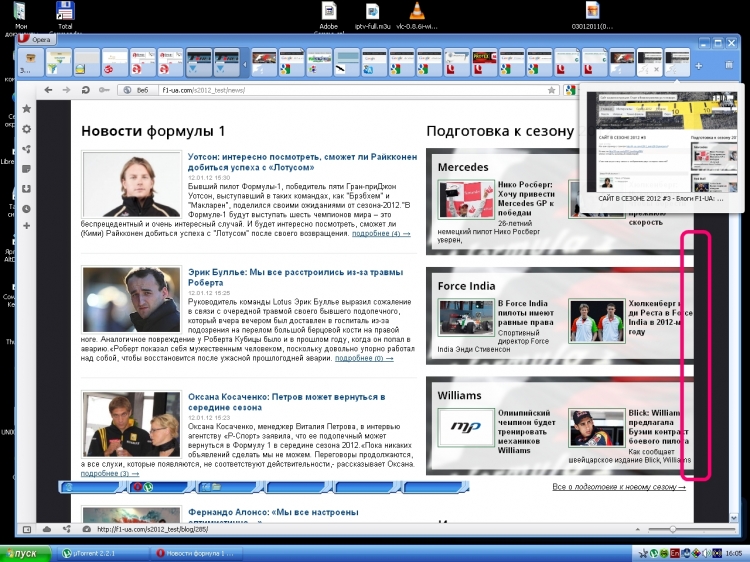Click the system clock showing 16:05

pos(734,553)
